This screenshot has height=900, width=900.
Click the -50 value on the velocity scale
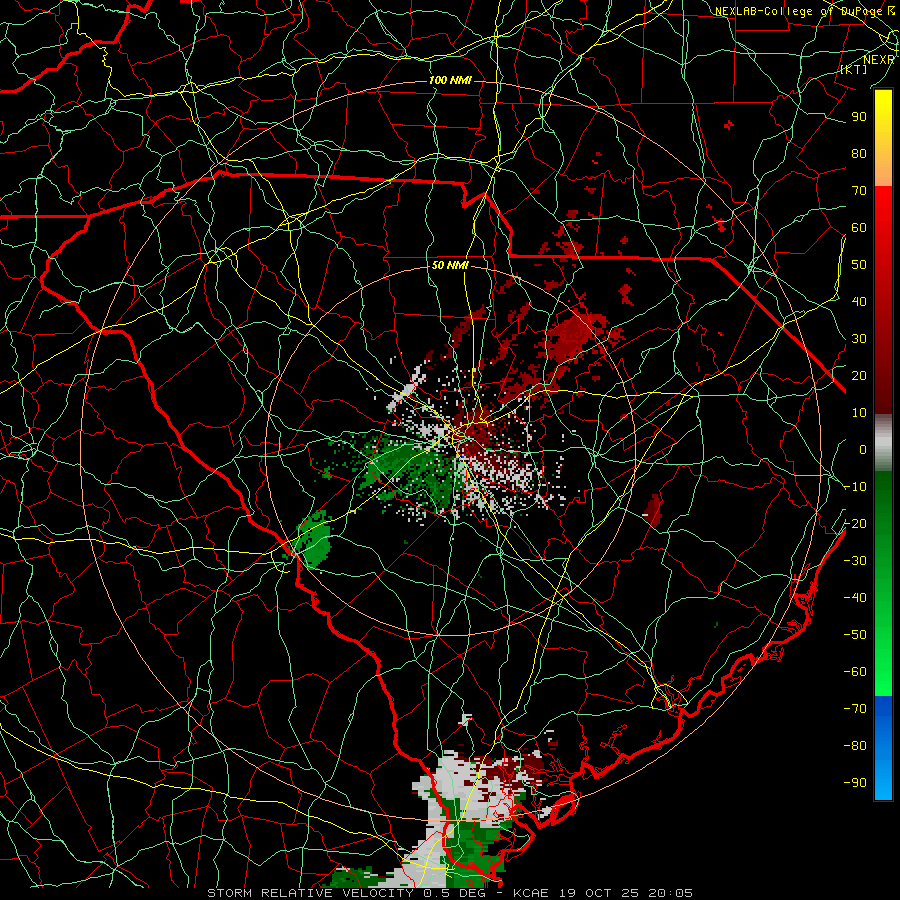pos(855,635)
